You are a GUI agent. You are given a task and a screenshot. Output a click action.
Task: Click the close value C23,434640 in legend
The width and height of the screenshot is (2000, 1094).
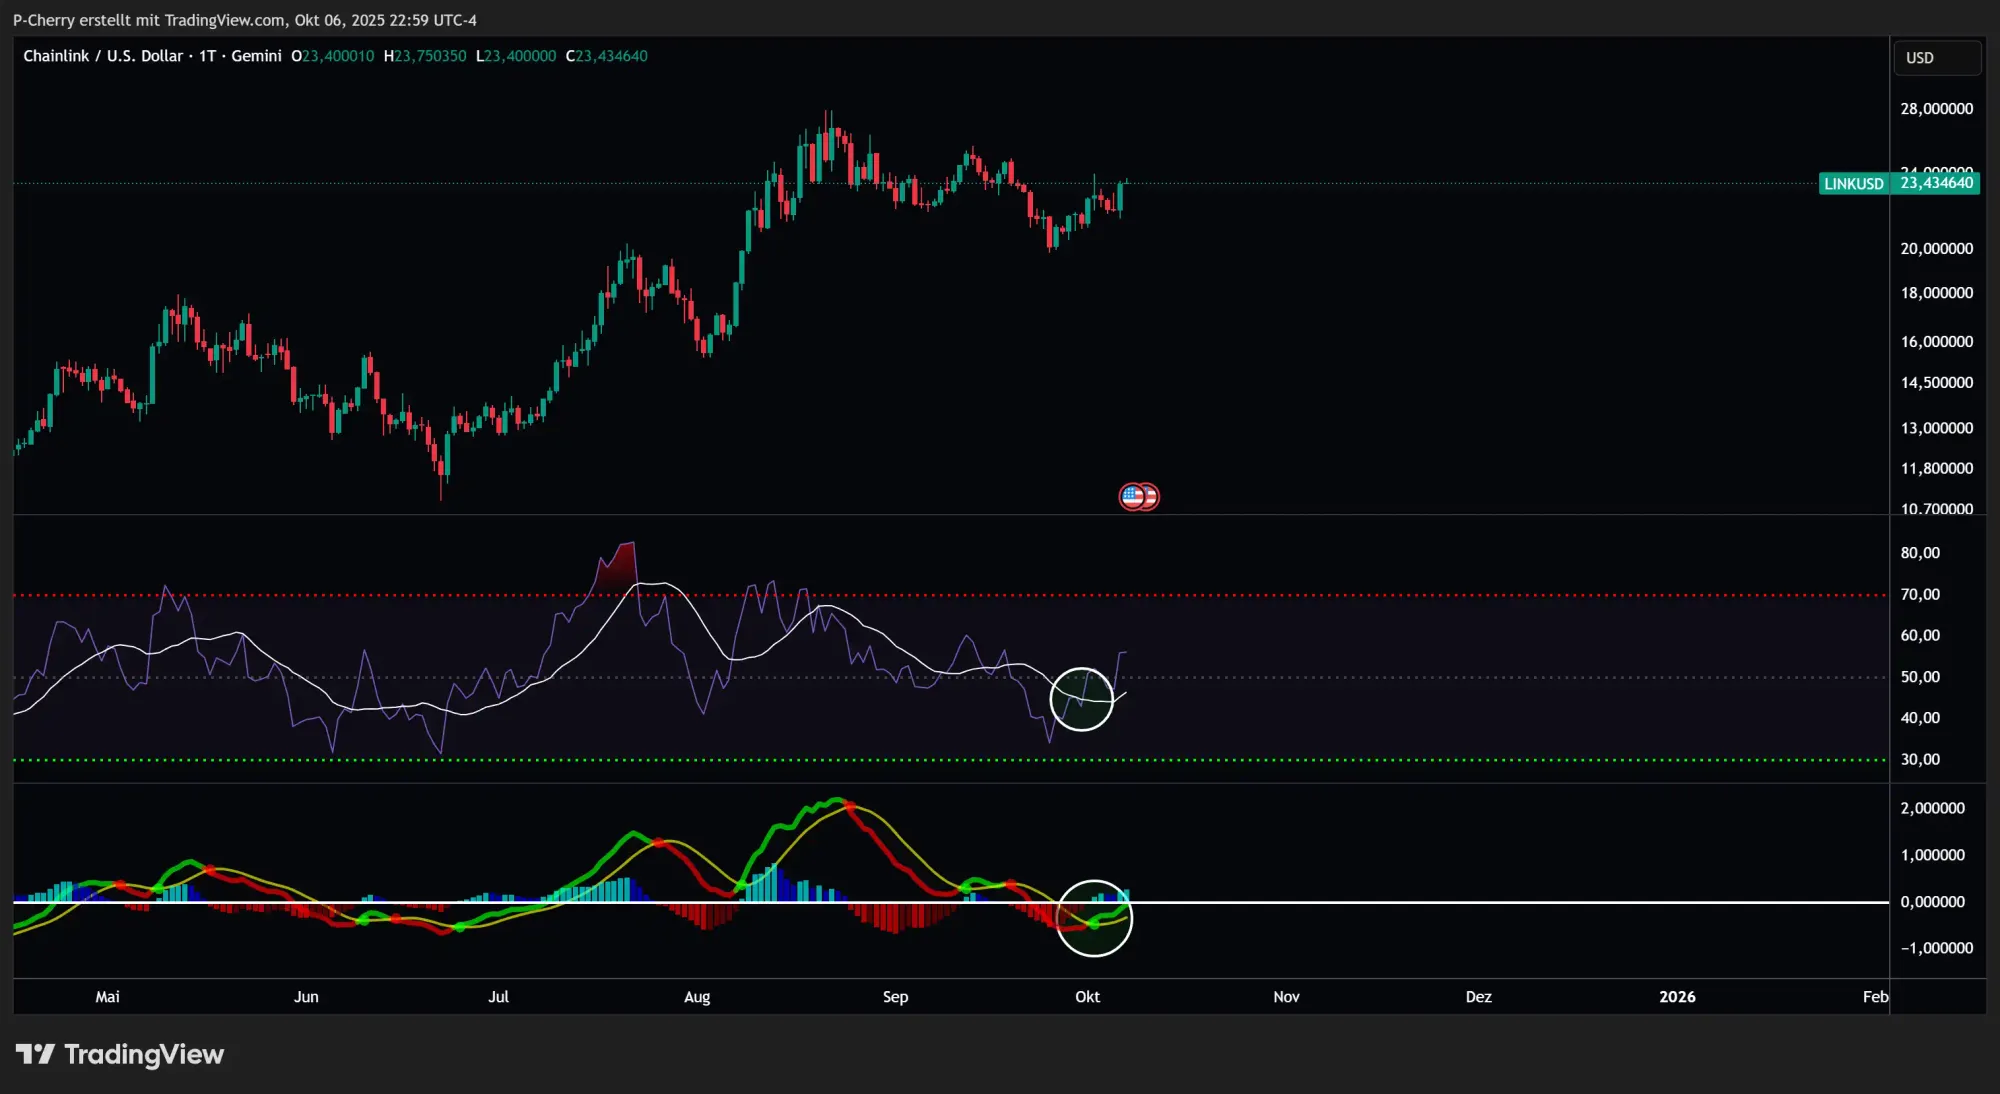[607, 56]
